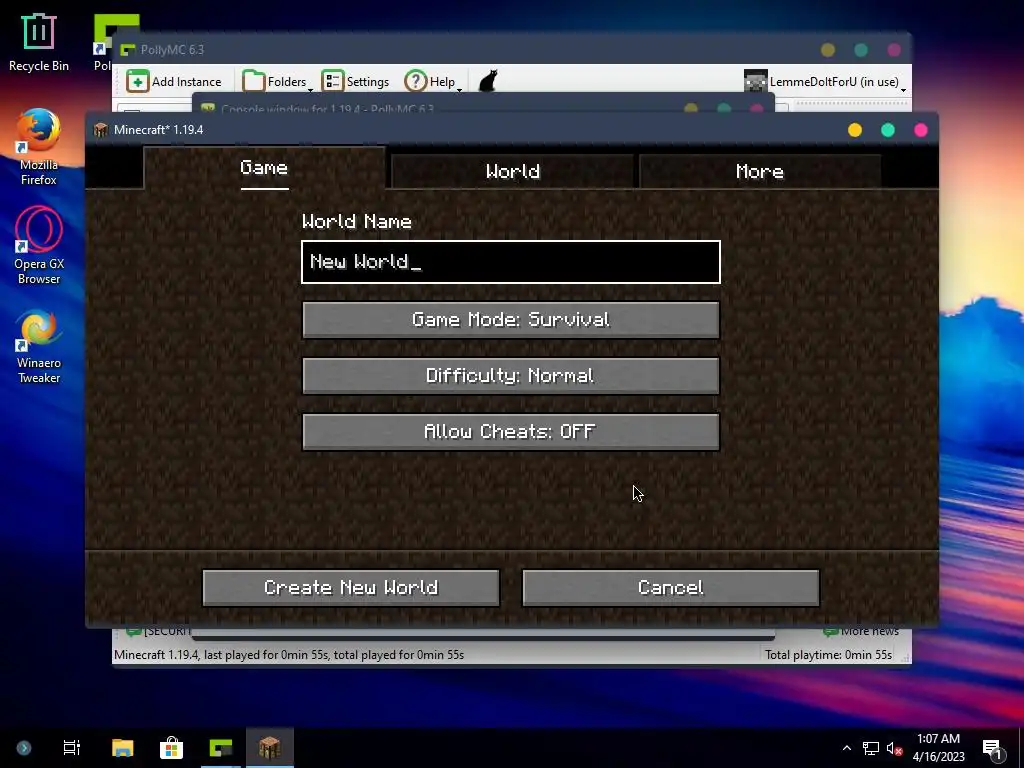Close Minecraft window pink button
The width and height of the screenshot is (1024, 768).
pos(921,130)
